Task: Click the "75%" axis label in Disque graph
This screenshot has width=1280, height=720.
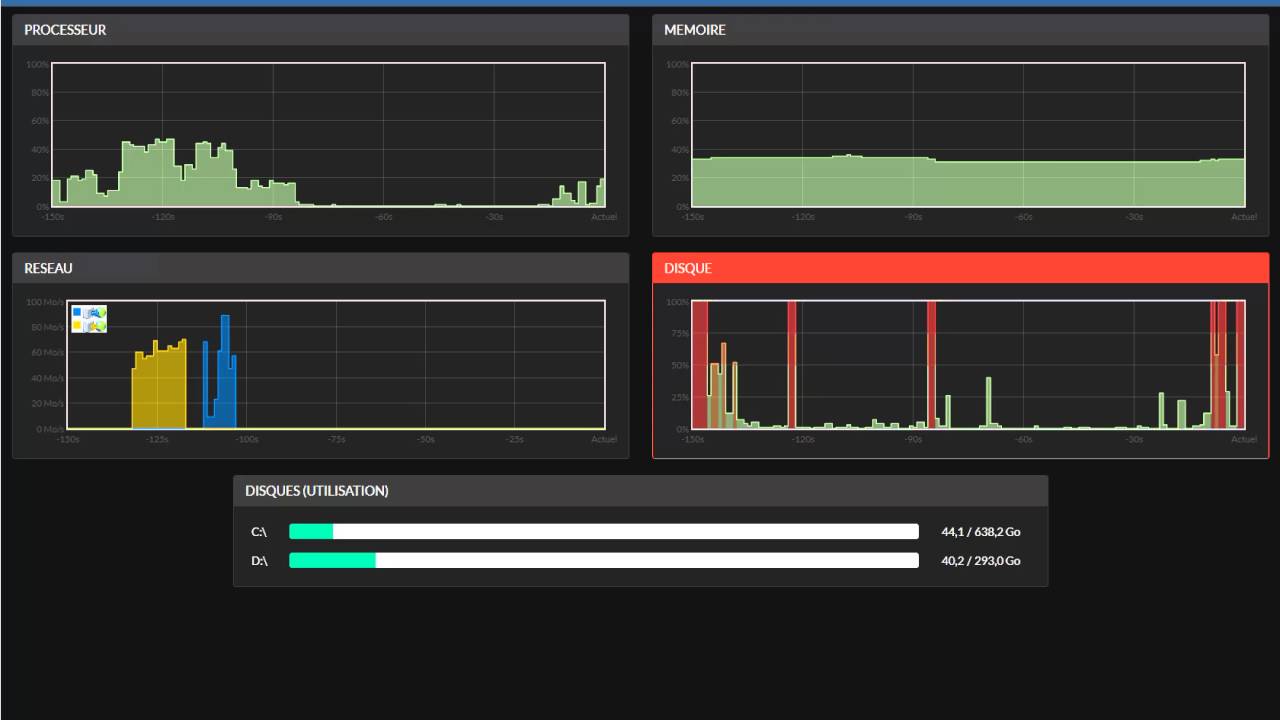Action: [x=678, y=334]
